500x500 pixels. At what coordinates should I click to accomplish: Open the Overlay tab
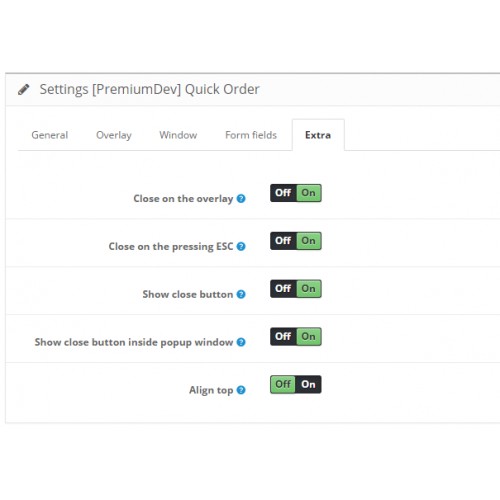(114, 135)
